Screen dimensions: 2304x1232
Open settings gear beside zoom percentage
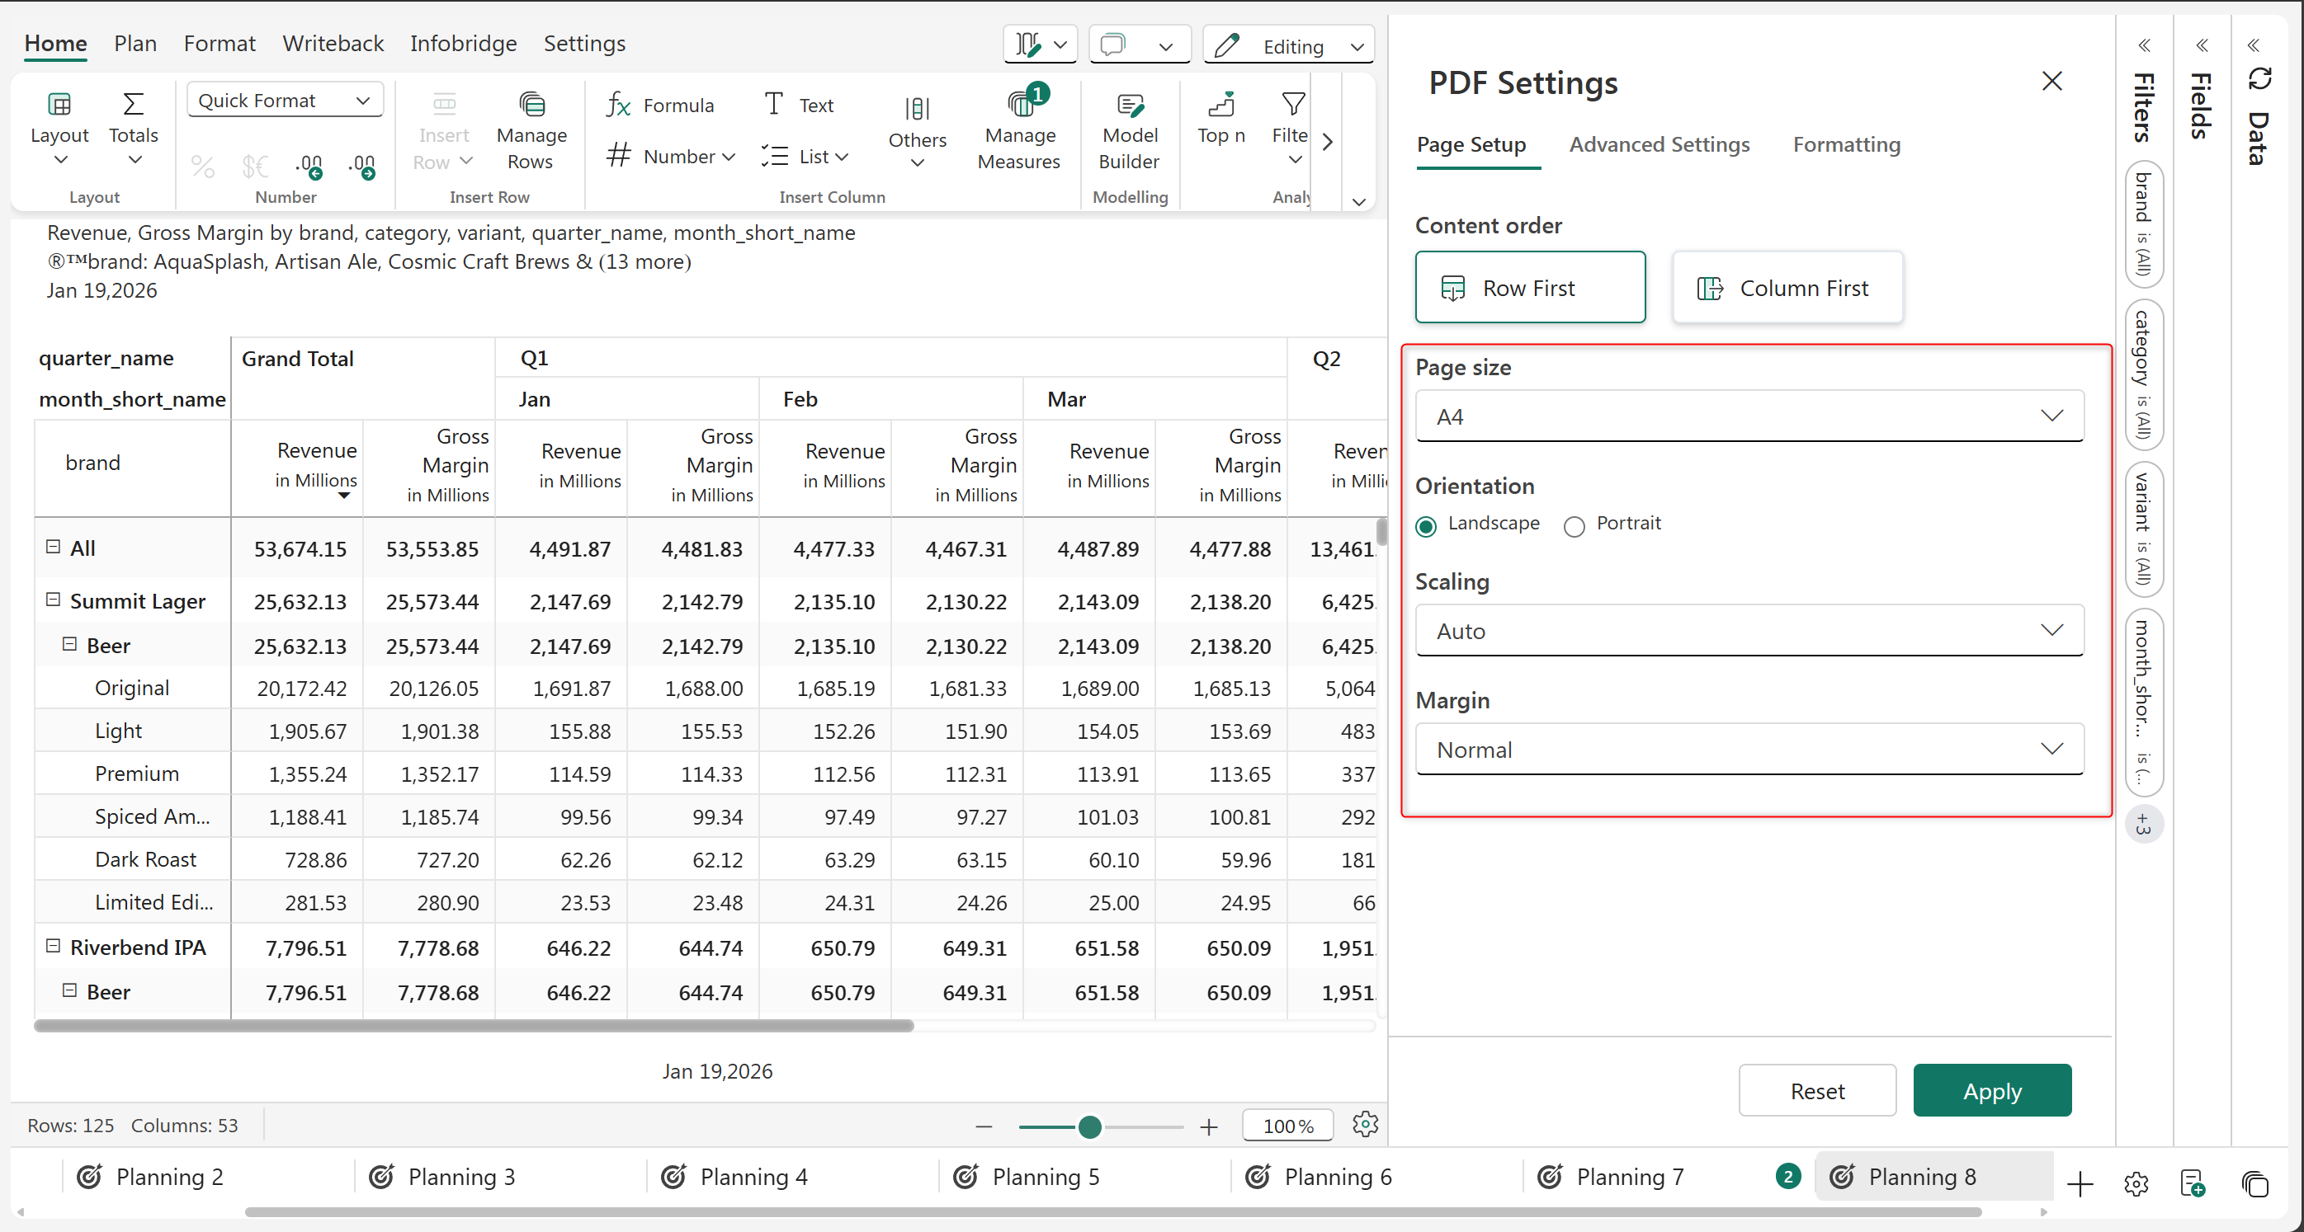1365,1124
